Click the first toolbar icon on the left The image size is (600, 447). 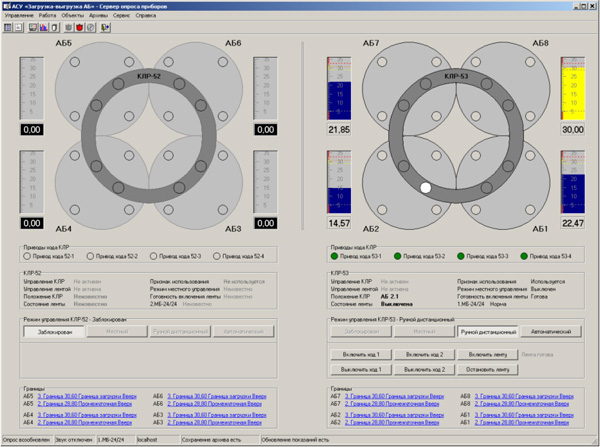[x=7, y=27]
